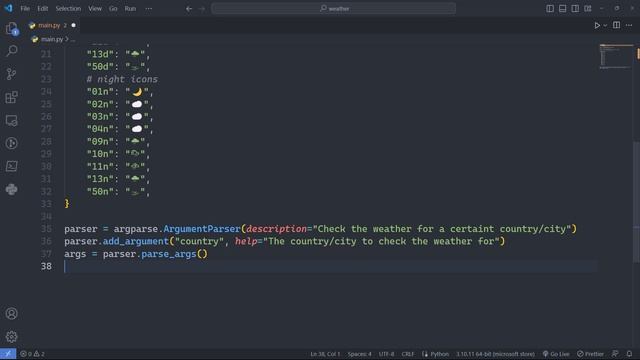Open the remote window indicator

click(x=8, y=354)
